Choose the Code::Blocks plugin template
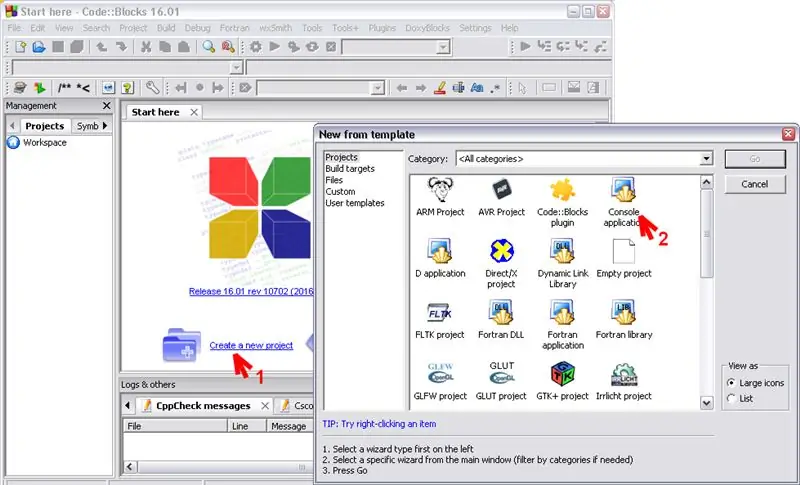 [562, 202]
